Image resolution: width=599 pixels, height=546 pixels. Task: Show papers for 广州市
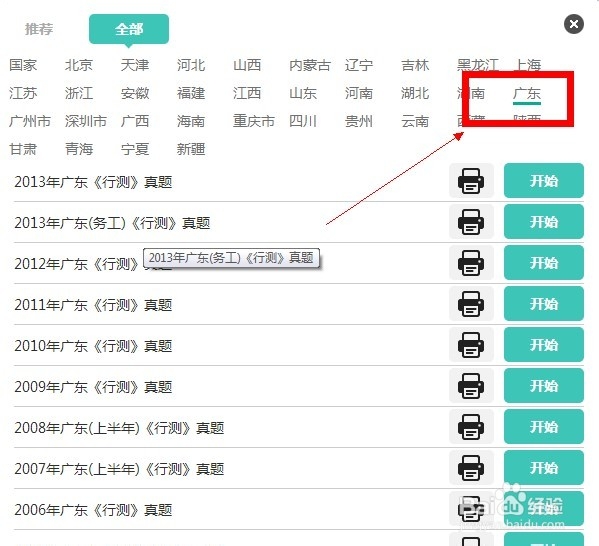tap(30, 121)
